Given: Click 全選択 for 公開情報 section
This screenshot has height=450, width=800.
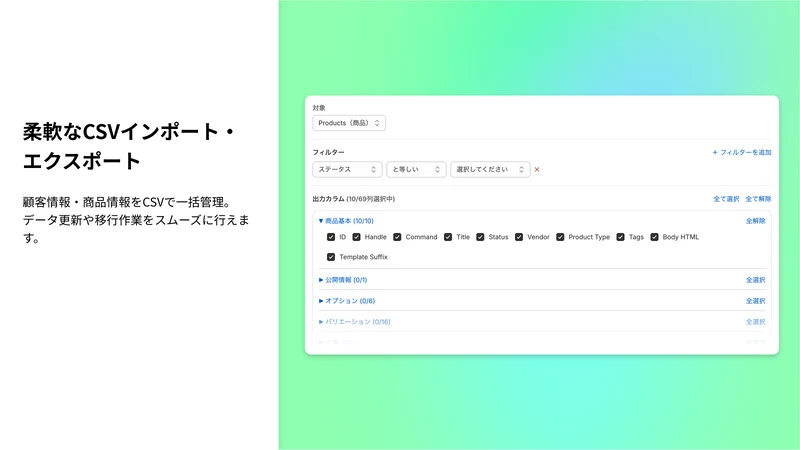Looking at the screenshot, I should point(756,280).
